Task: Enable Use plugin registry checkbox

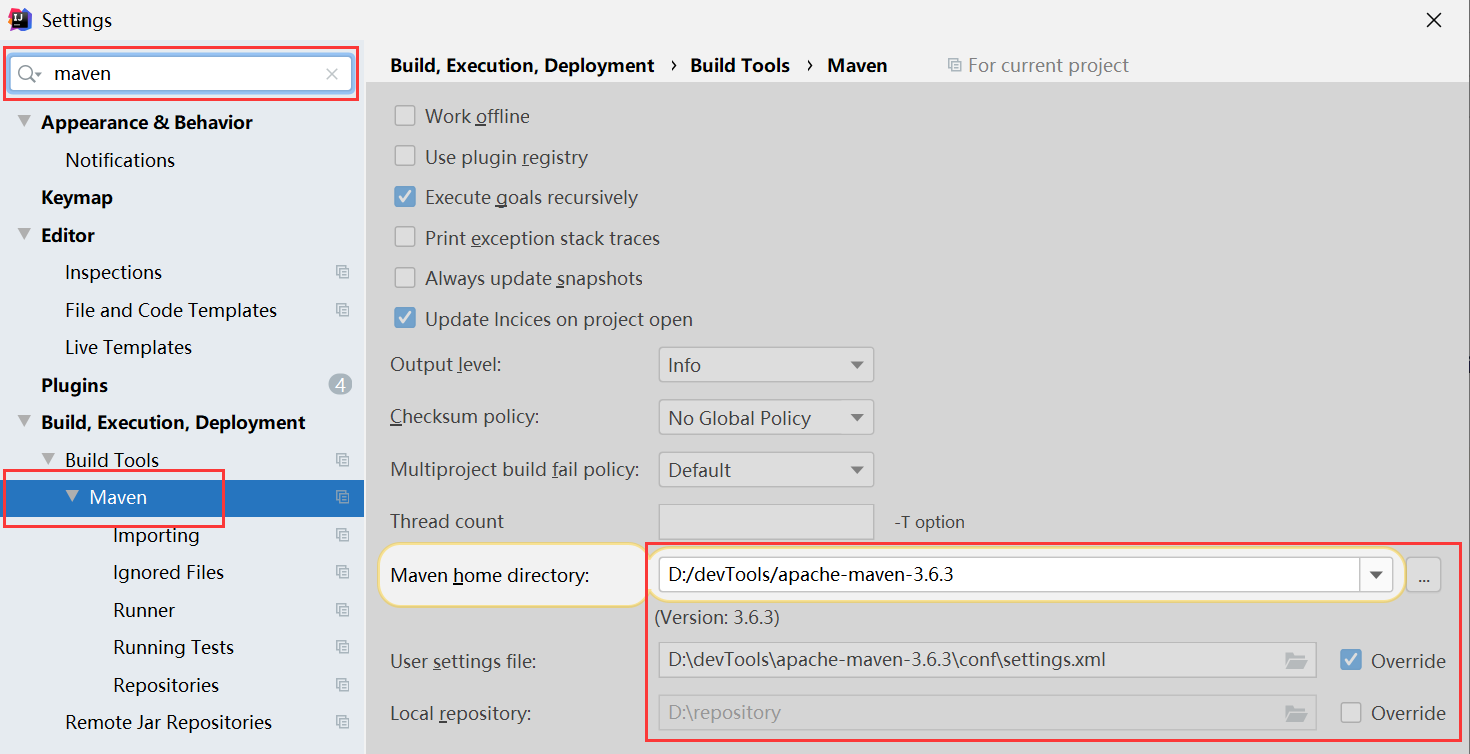Action: pos(405,157)
